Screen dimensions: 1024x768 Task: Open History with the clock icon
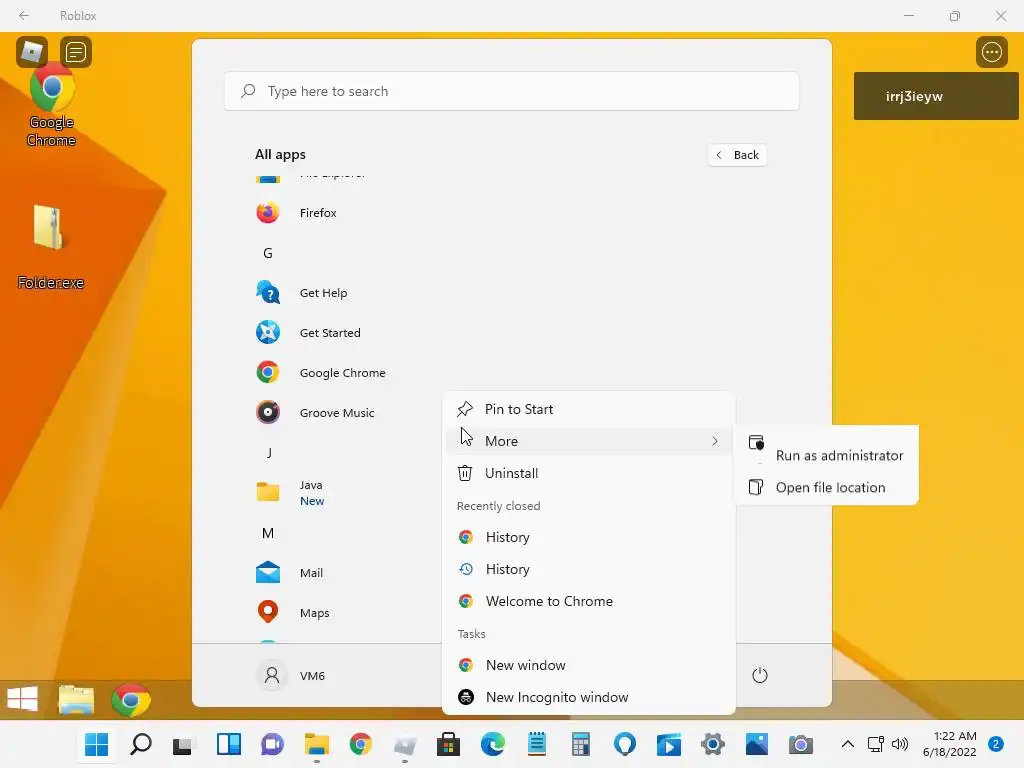[x=588, y=569]
